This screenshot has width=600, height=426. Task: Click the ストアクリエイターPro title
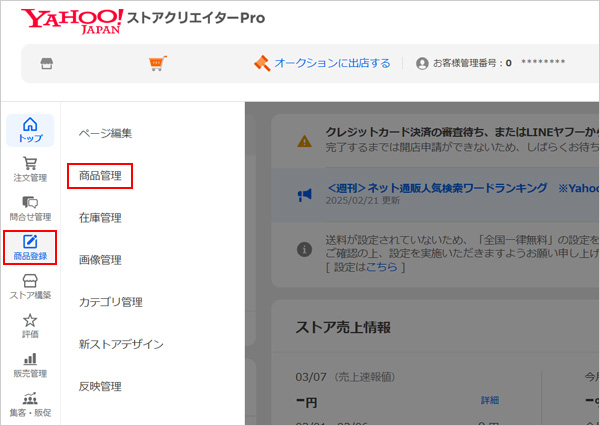(x=196, y=18)
